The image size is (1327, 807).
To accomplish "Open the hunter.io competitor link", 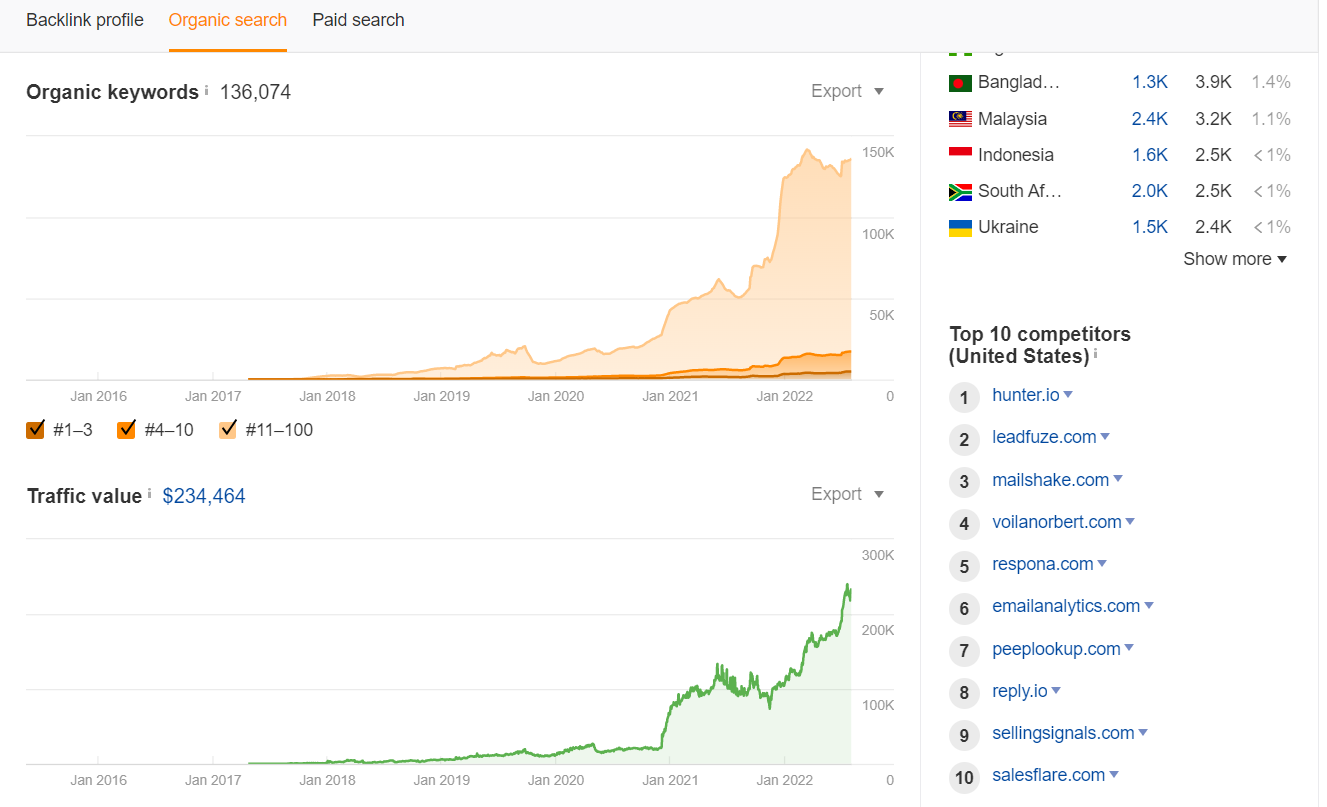I will pos(1026,395).
